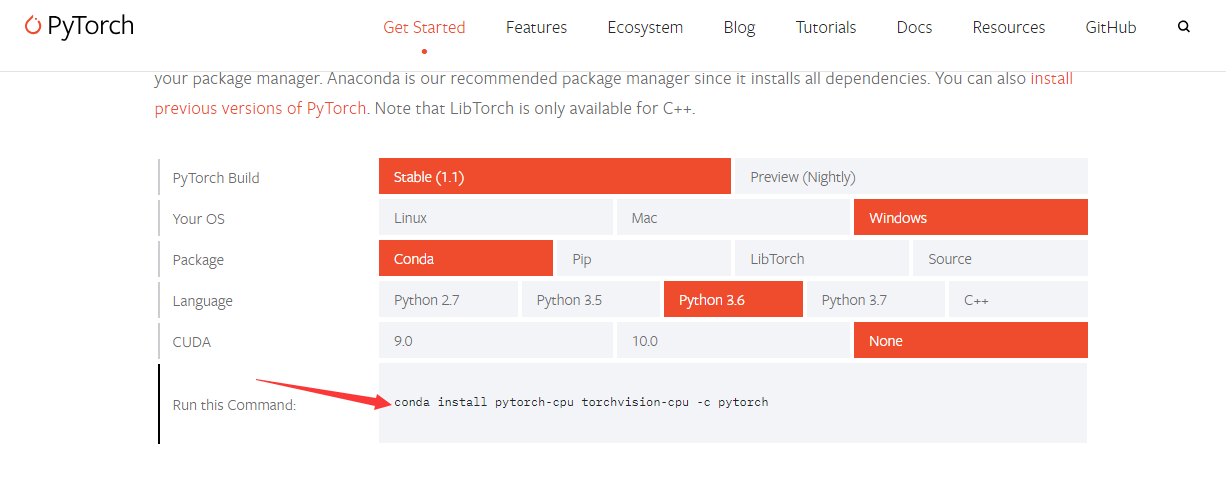
Task: Select Stable (1.1) build option
Action: pos(554,177)
